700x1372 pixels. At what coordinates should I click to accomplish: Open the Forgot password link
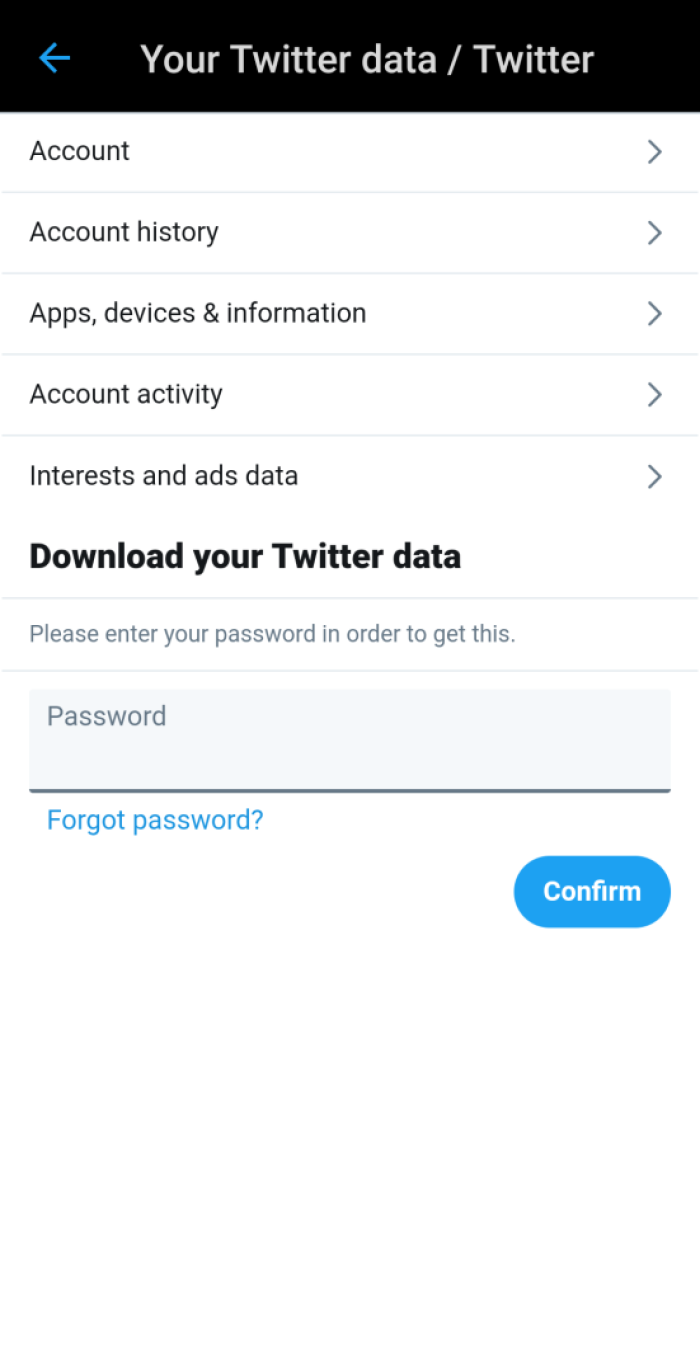[x=155, y=820]
